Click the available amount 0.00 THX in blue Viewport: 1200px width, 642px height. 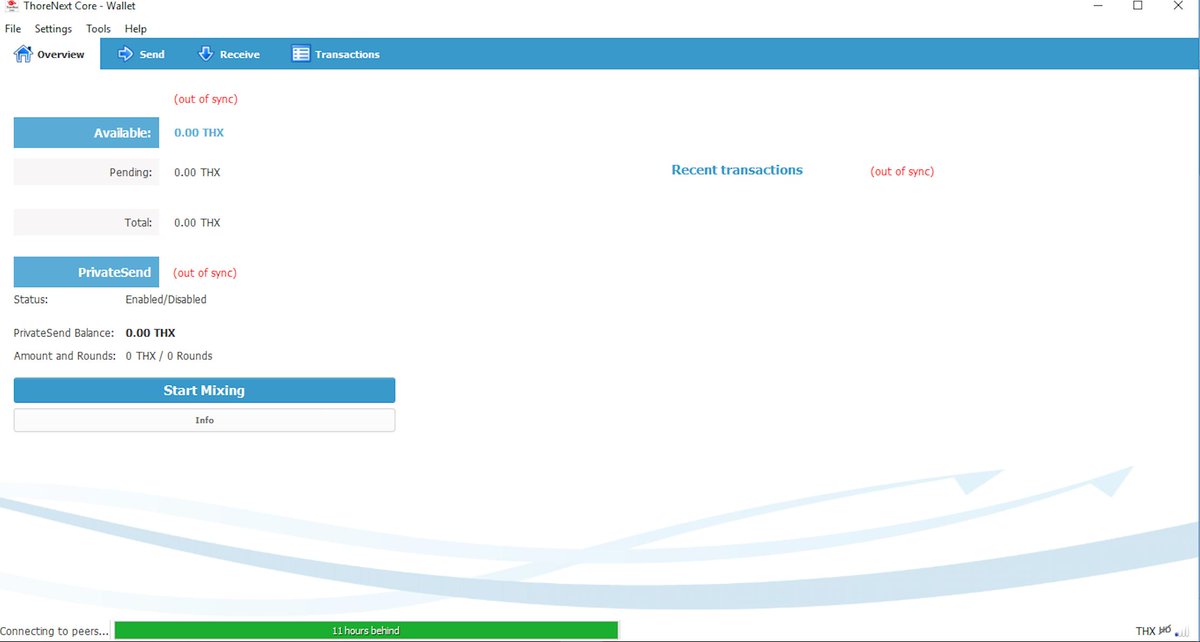click(x=199, y=132)
